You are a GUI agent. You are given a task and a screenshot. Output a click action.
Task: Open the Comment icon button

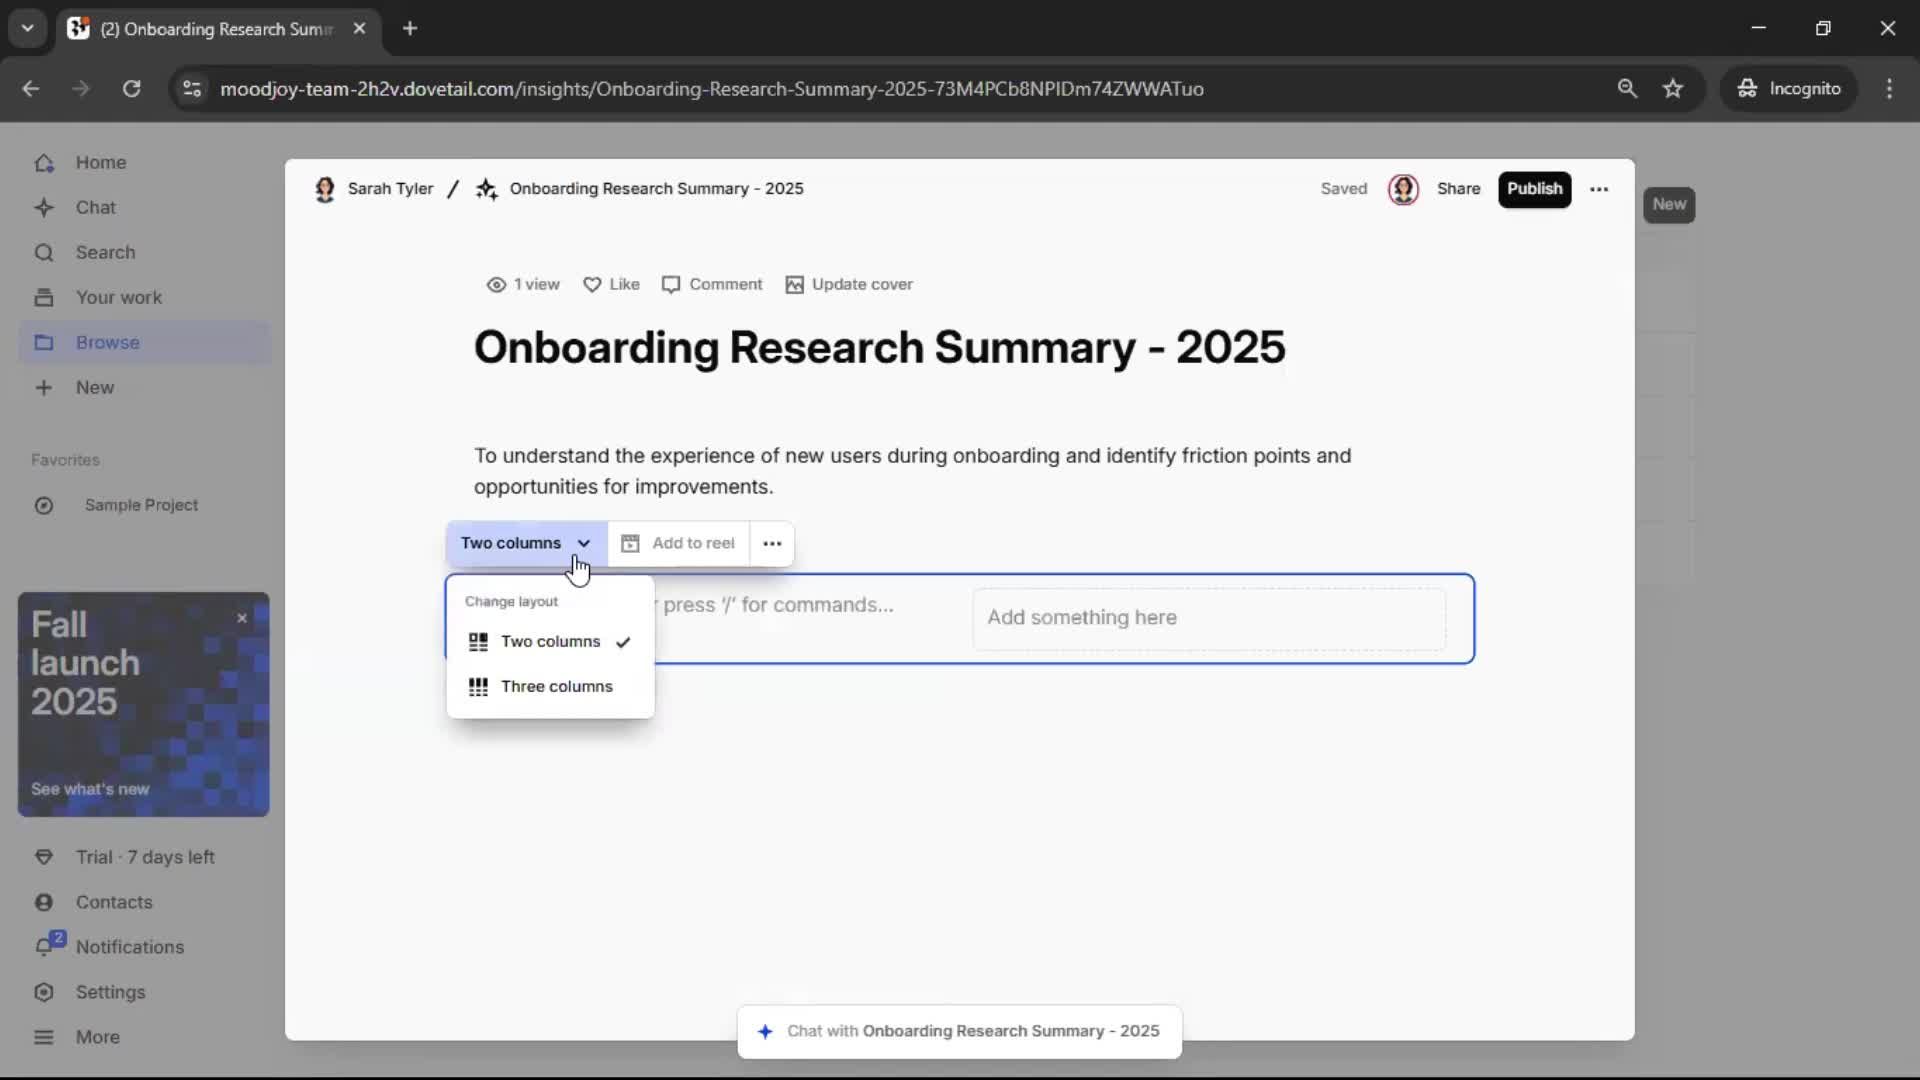coord(671,285)
